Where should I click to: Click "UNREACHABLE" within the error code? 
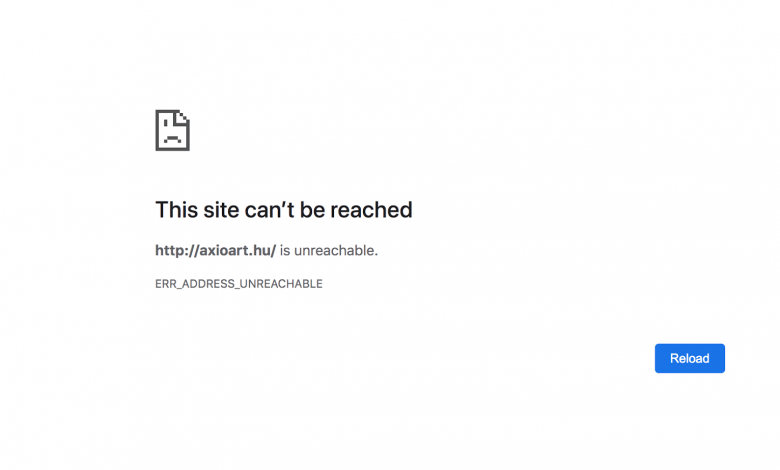click(x=281, y=283)
